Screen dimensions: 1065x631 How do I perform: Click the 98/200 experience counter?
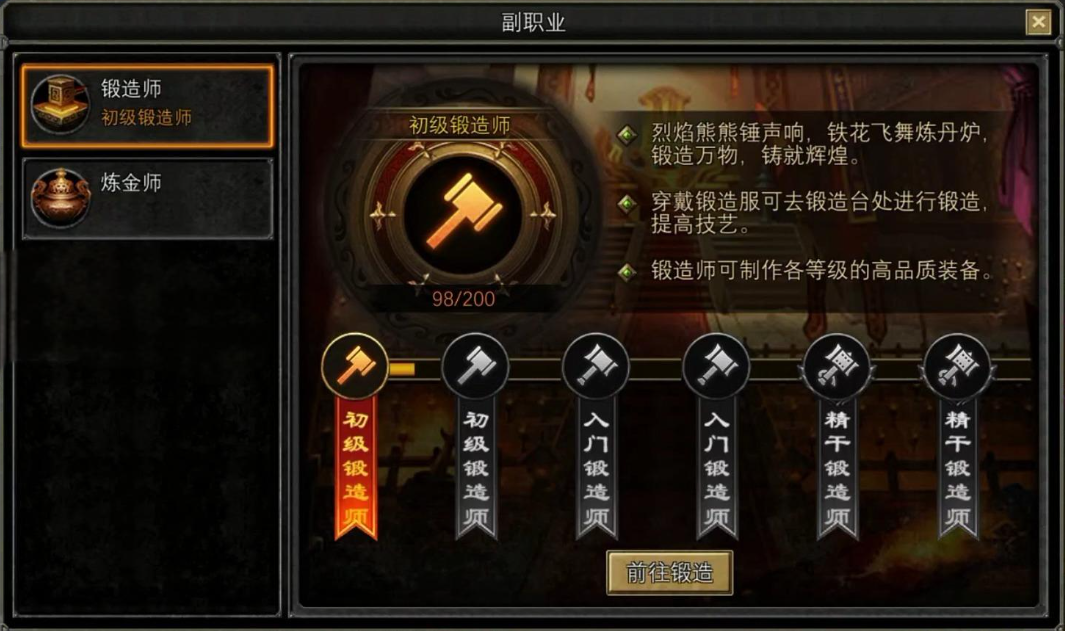point(463,299)
